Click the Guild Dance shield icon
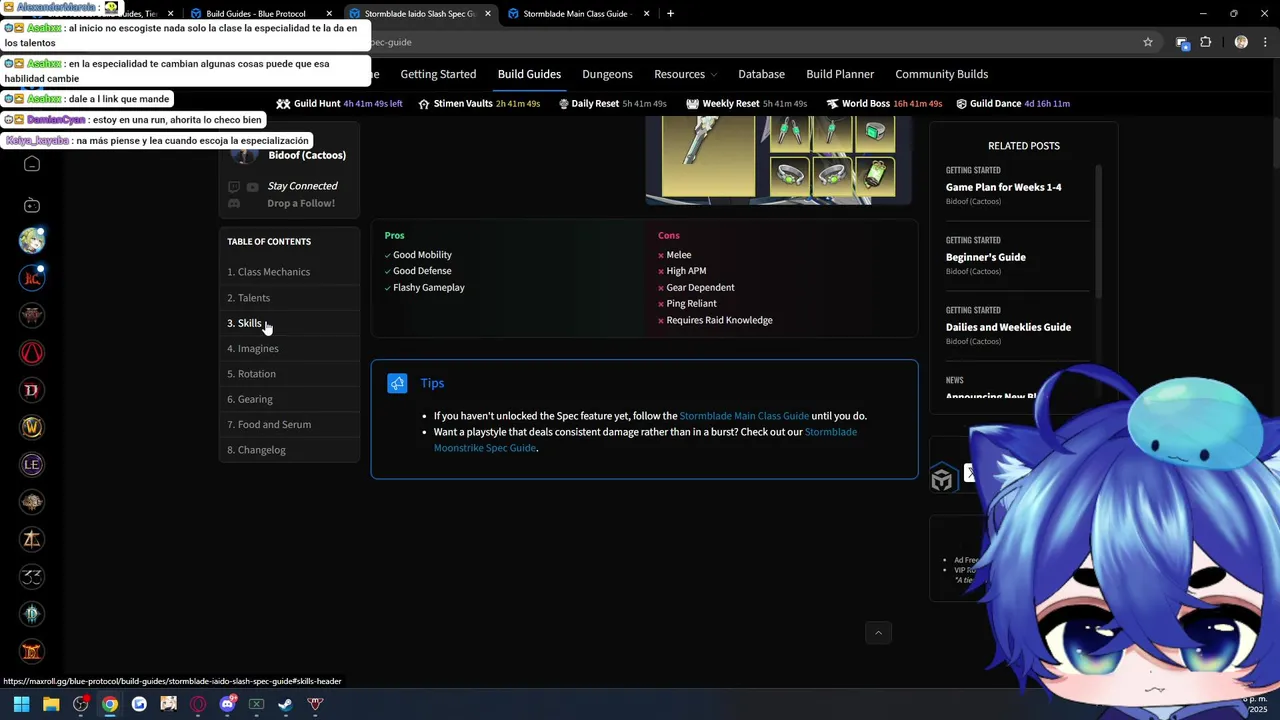The height and width of the screenshot is (720, 1280). point(961,104)
